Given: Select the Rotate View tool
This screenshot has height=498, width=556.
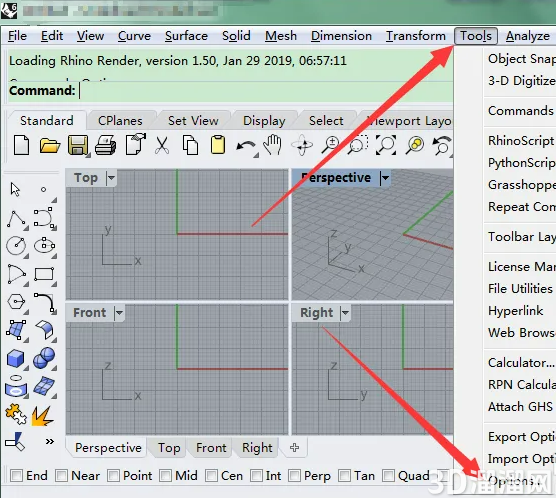Looking at the screenshot, I should [302, 145].
